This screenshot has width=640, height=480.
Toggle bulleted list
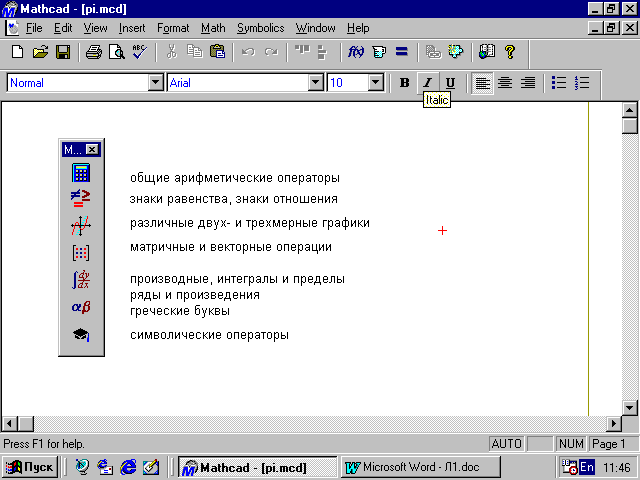tap(559, 83)
